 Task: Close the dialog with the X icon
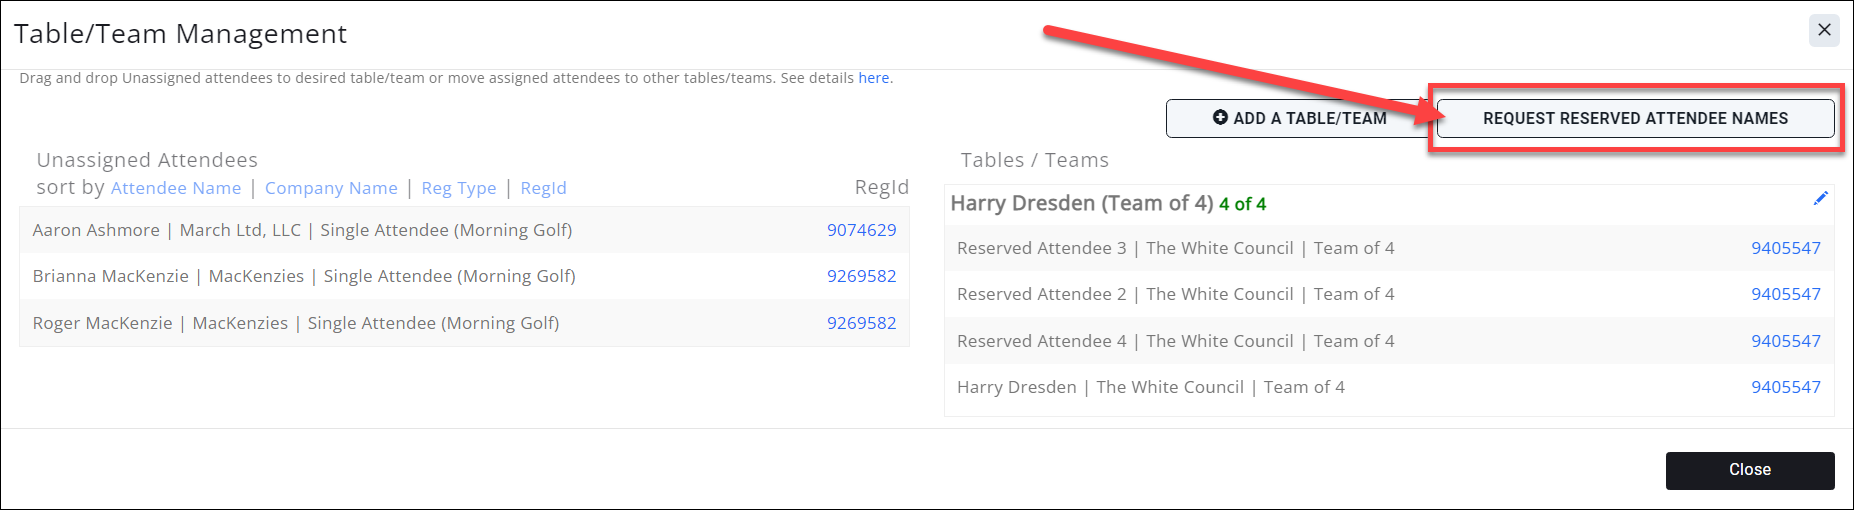(1824, 30)
